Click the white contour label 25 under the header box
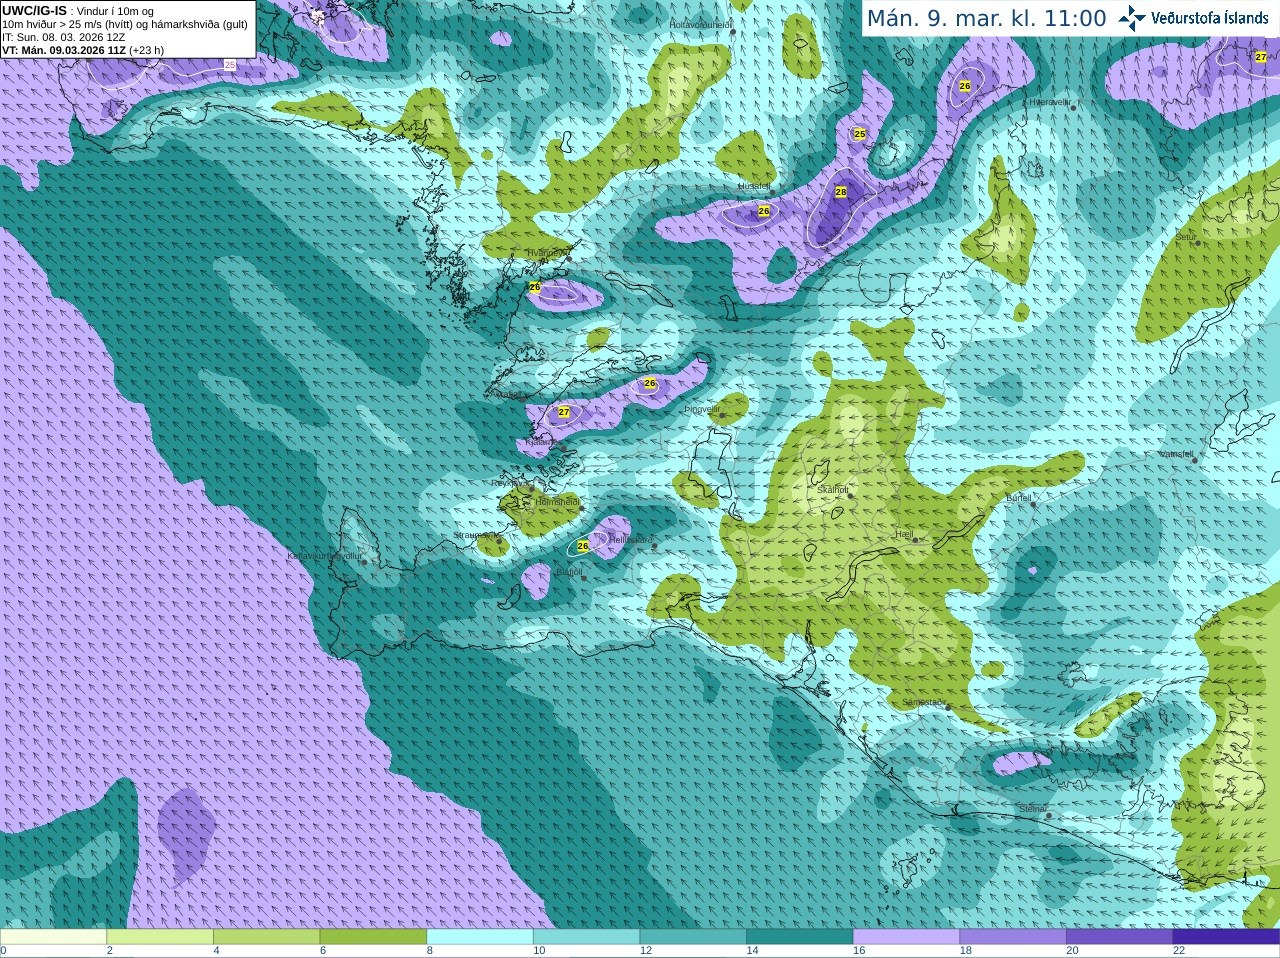This screenshot has width=1280, height=958. (x=230, y=65)
